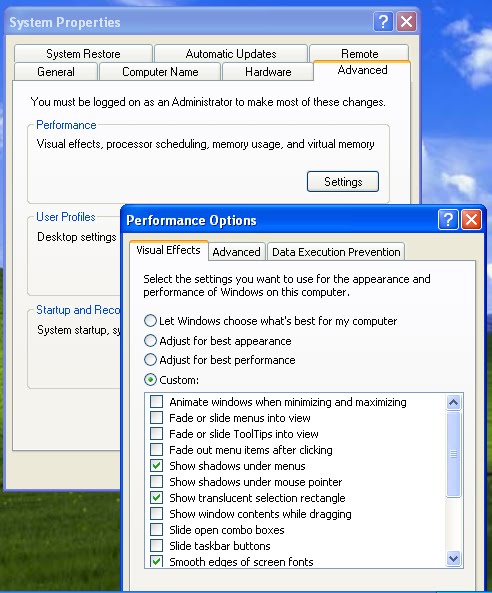Switch to Visual Effects tab
The width and height of the screenshot is (492, 593).
(x=169, y=250)
